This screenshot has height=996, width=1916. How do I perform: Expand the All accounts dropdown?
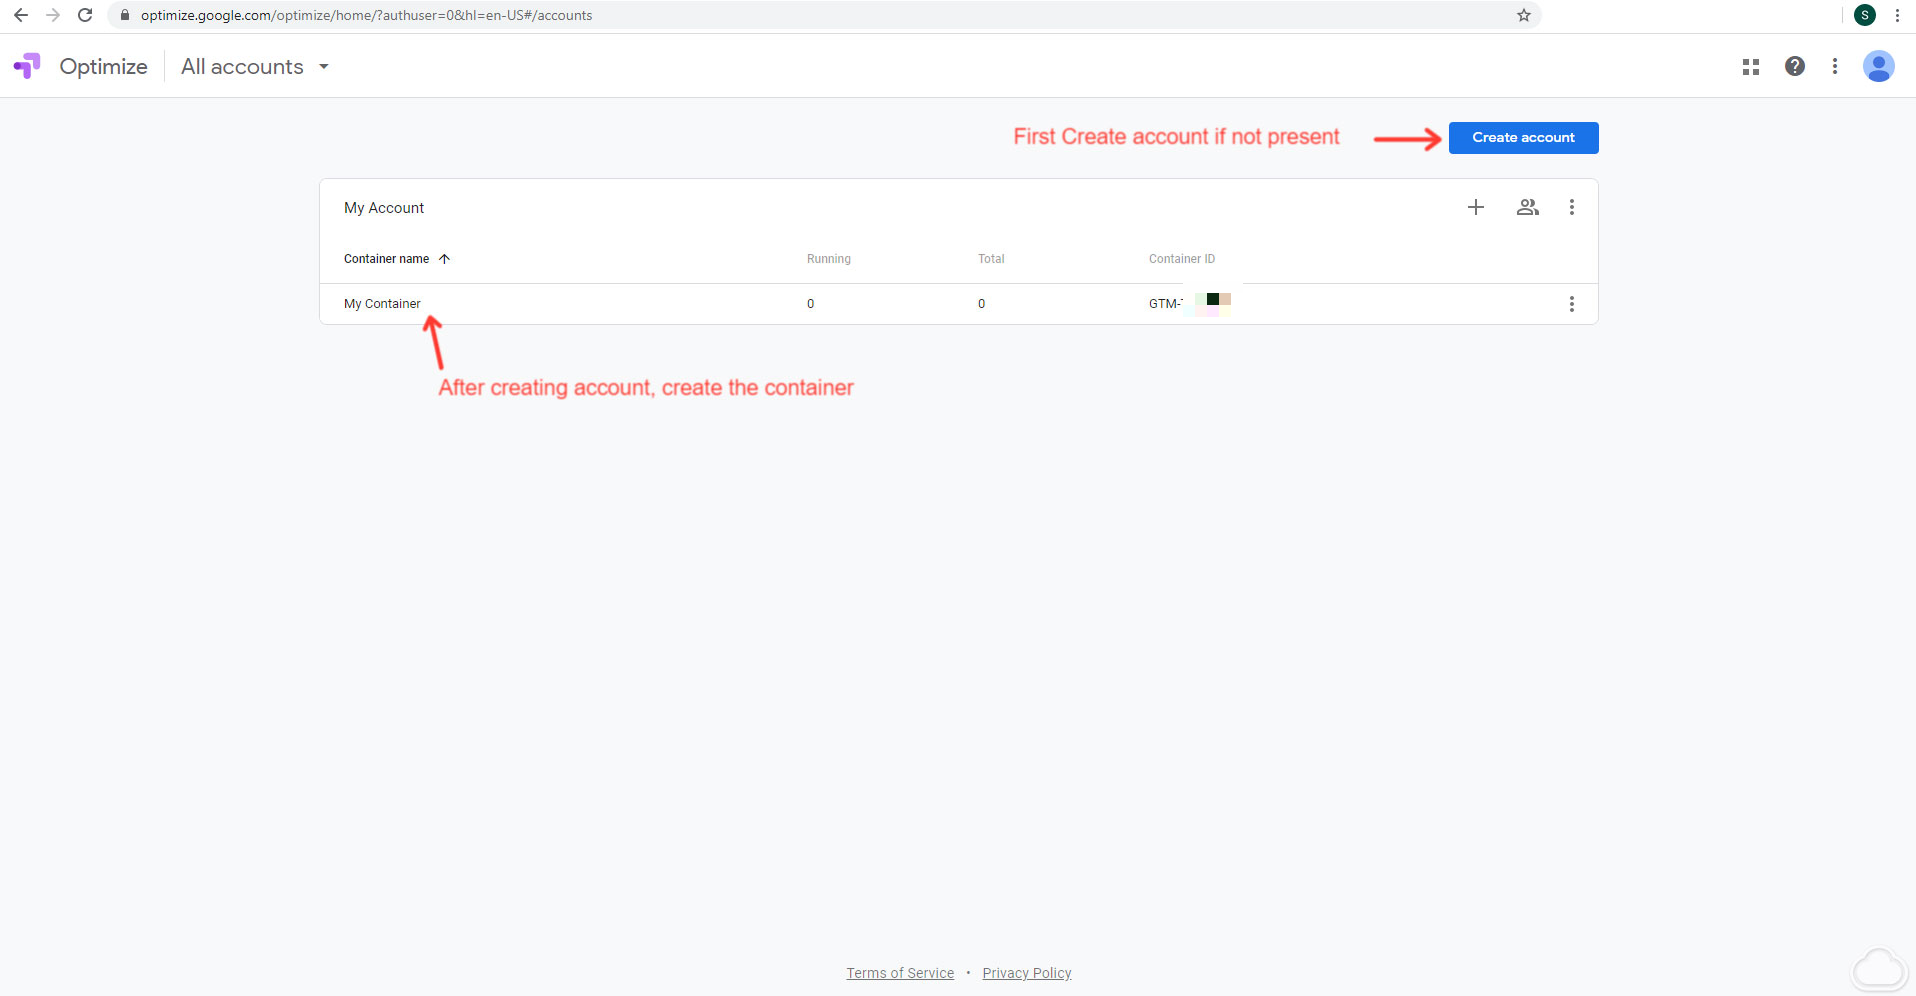tap(255, 67)
